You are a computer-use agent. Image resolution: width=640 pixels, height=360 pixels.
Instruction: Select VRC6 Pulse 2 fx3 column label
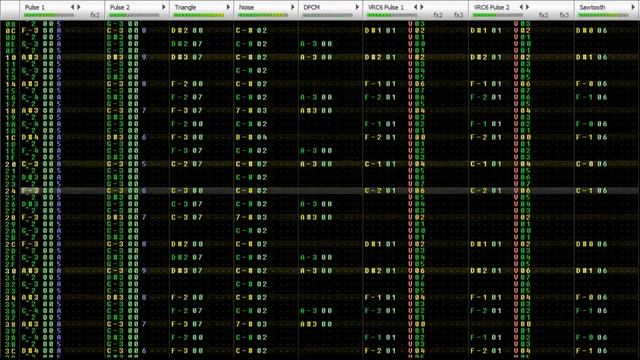(564, 15)
